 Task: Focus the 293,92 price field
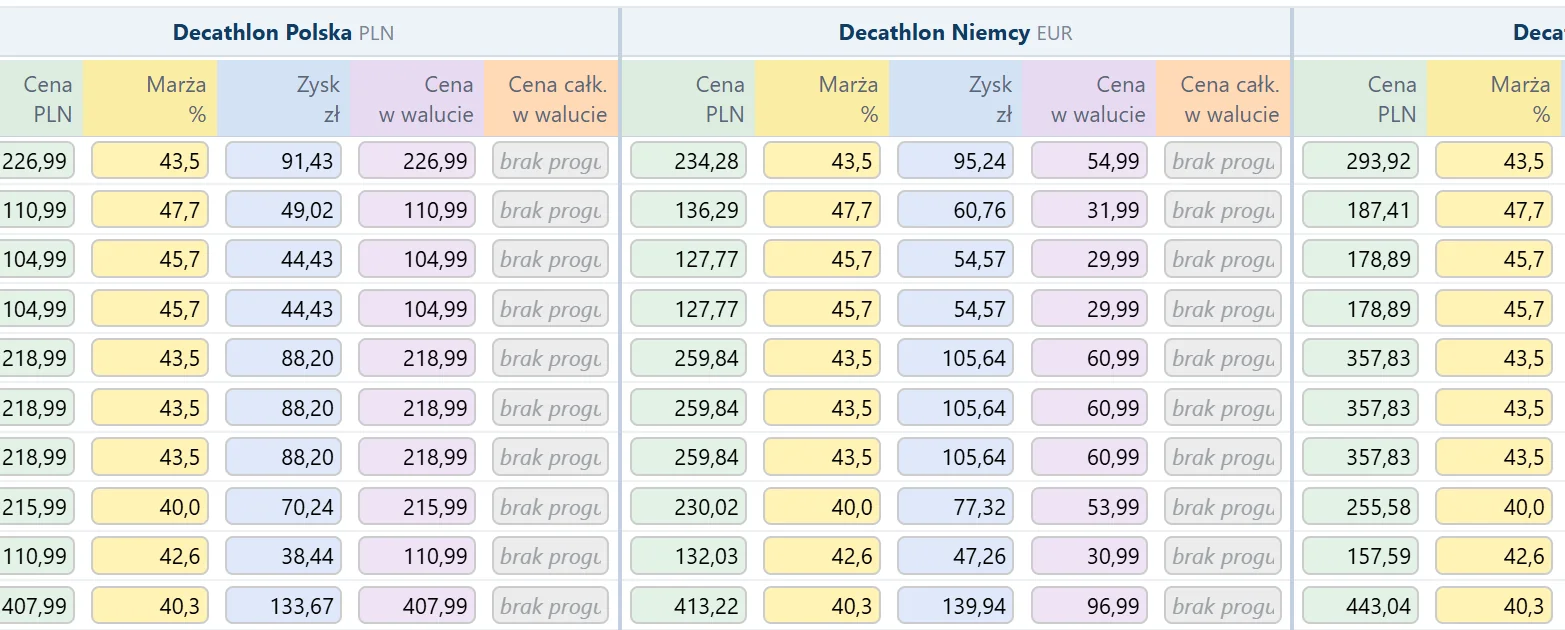coord(1360,161)
